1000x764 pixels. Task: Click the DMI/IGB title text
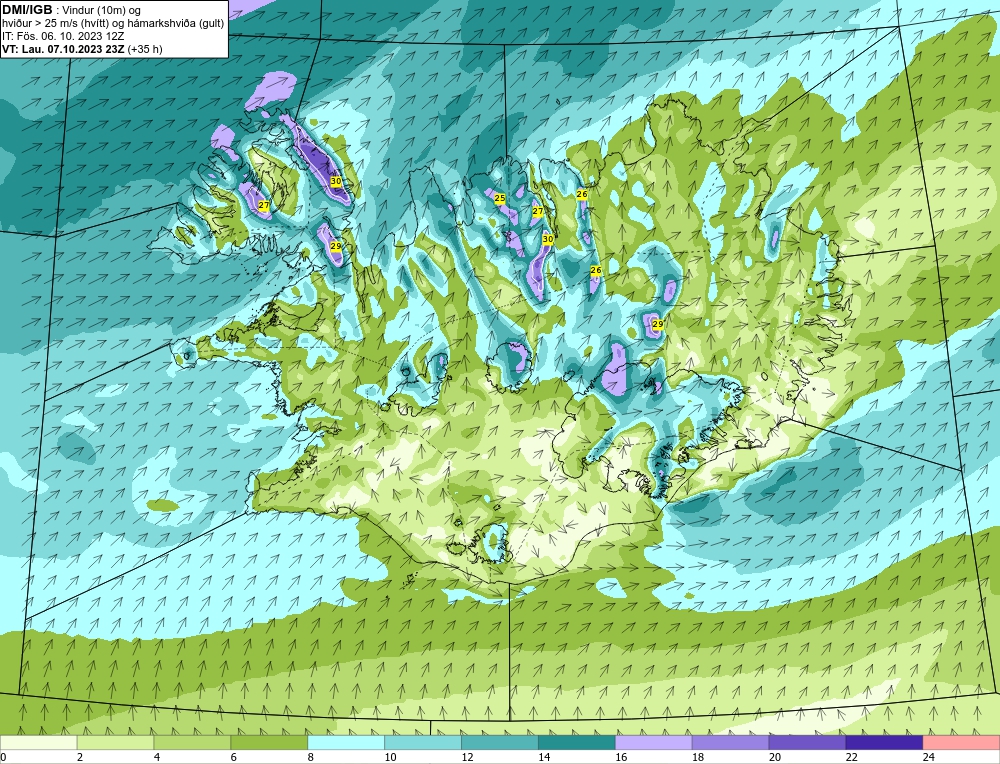[27, 10]
